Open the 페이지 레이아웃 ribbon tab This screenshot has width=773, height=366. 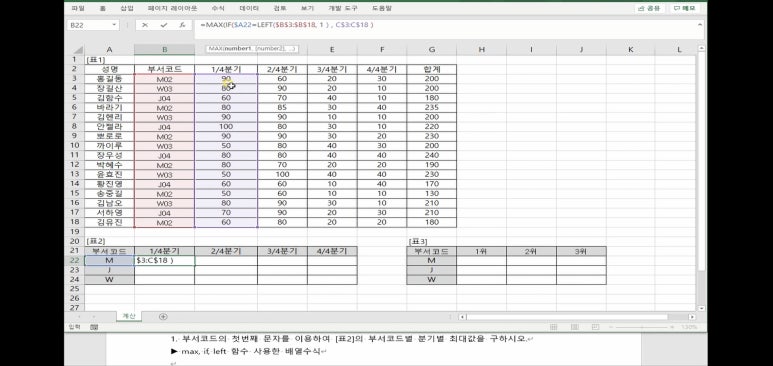pyautogui.click(x=172, y=8)
